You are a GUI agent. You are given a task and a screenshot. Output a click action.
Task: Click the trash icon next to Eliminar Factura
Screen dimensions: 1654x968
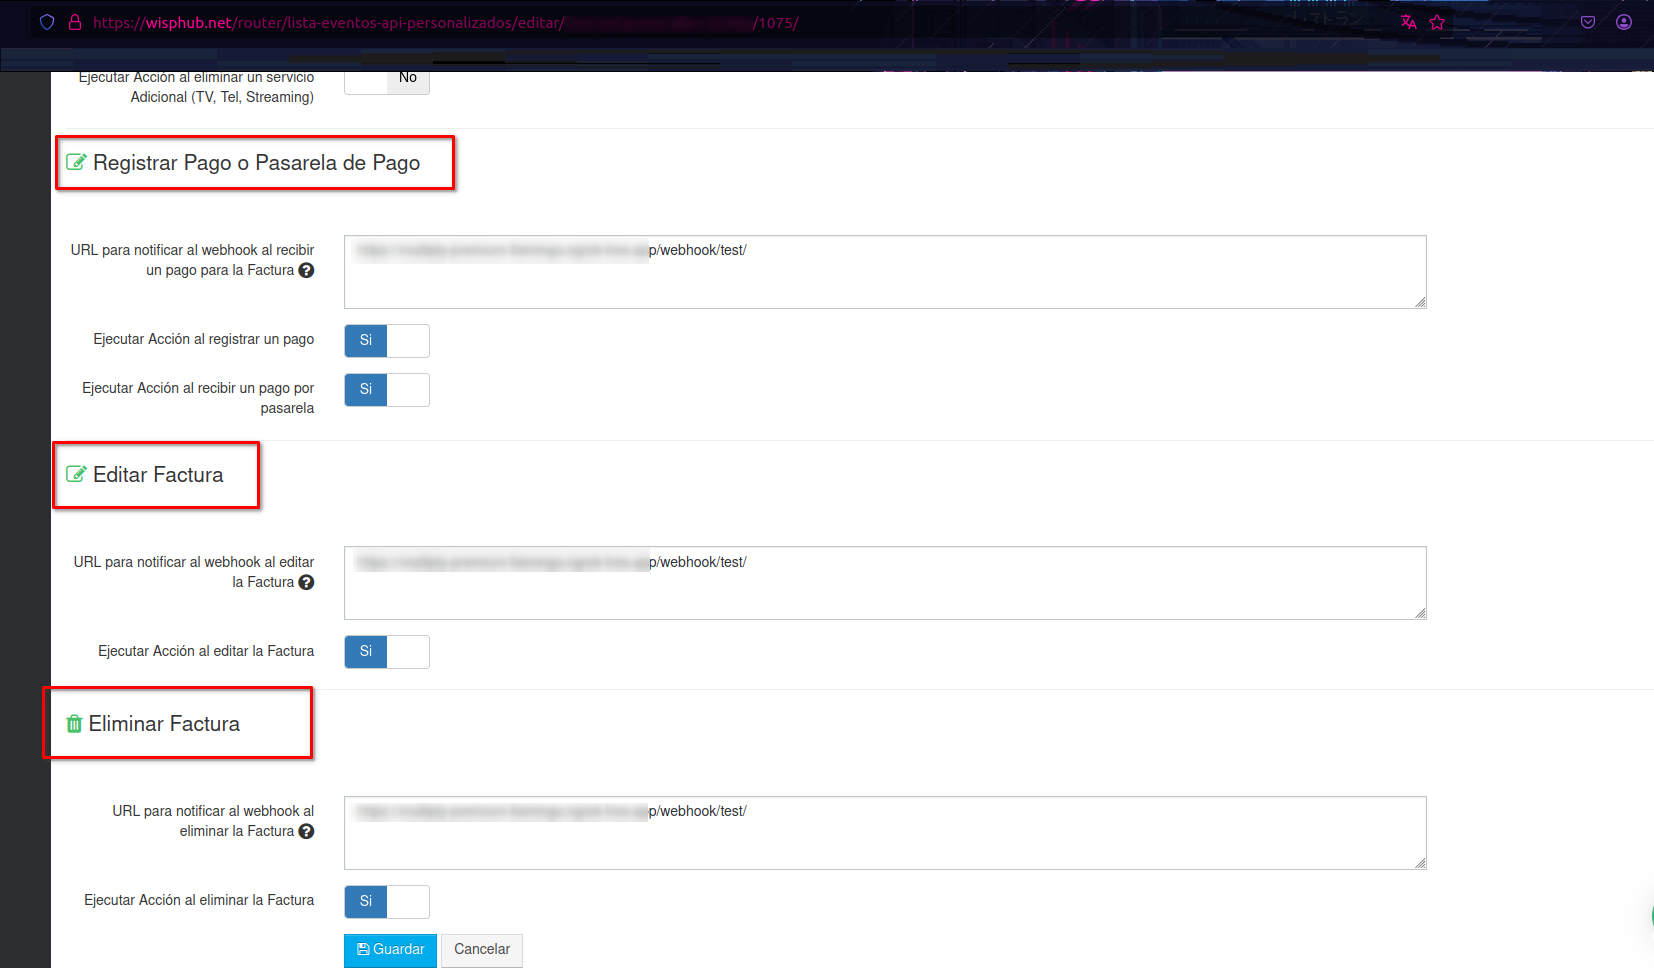click(74, 724)
